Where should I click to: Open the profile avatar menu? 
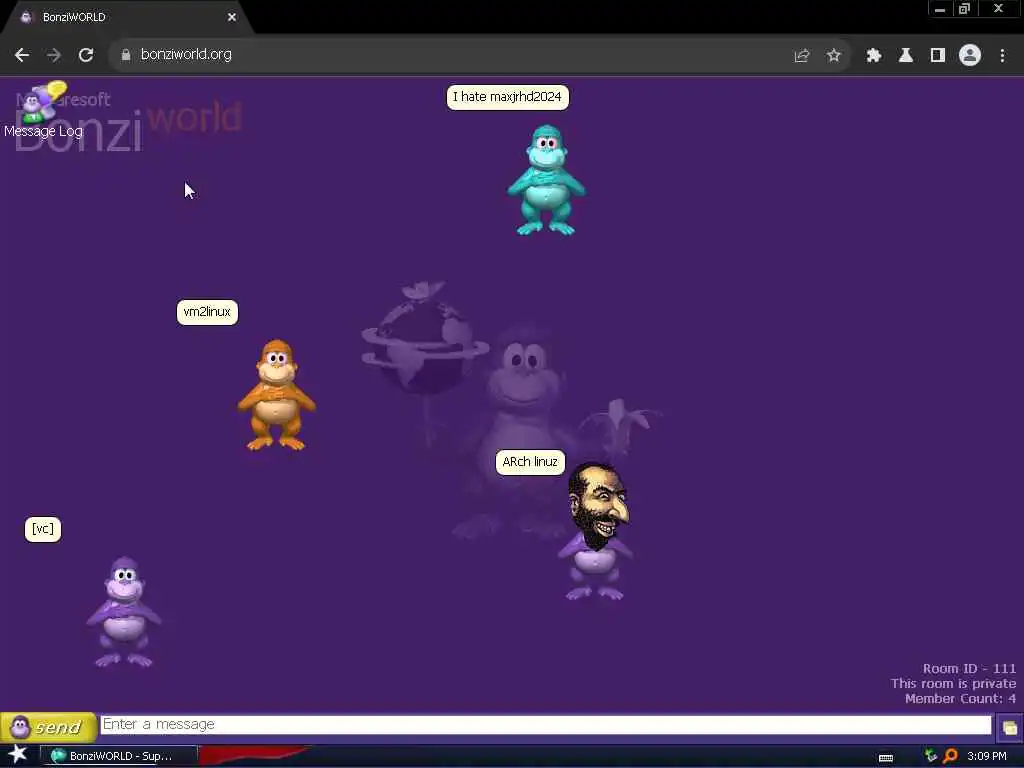click(970, 56)
